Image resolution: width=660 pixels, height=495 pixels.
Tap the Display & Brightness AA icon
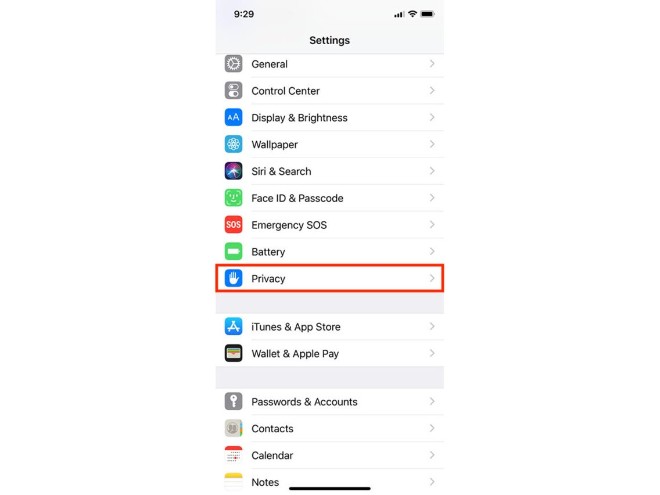233,117
